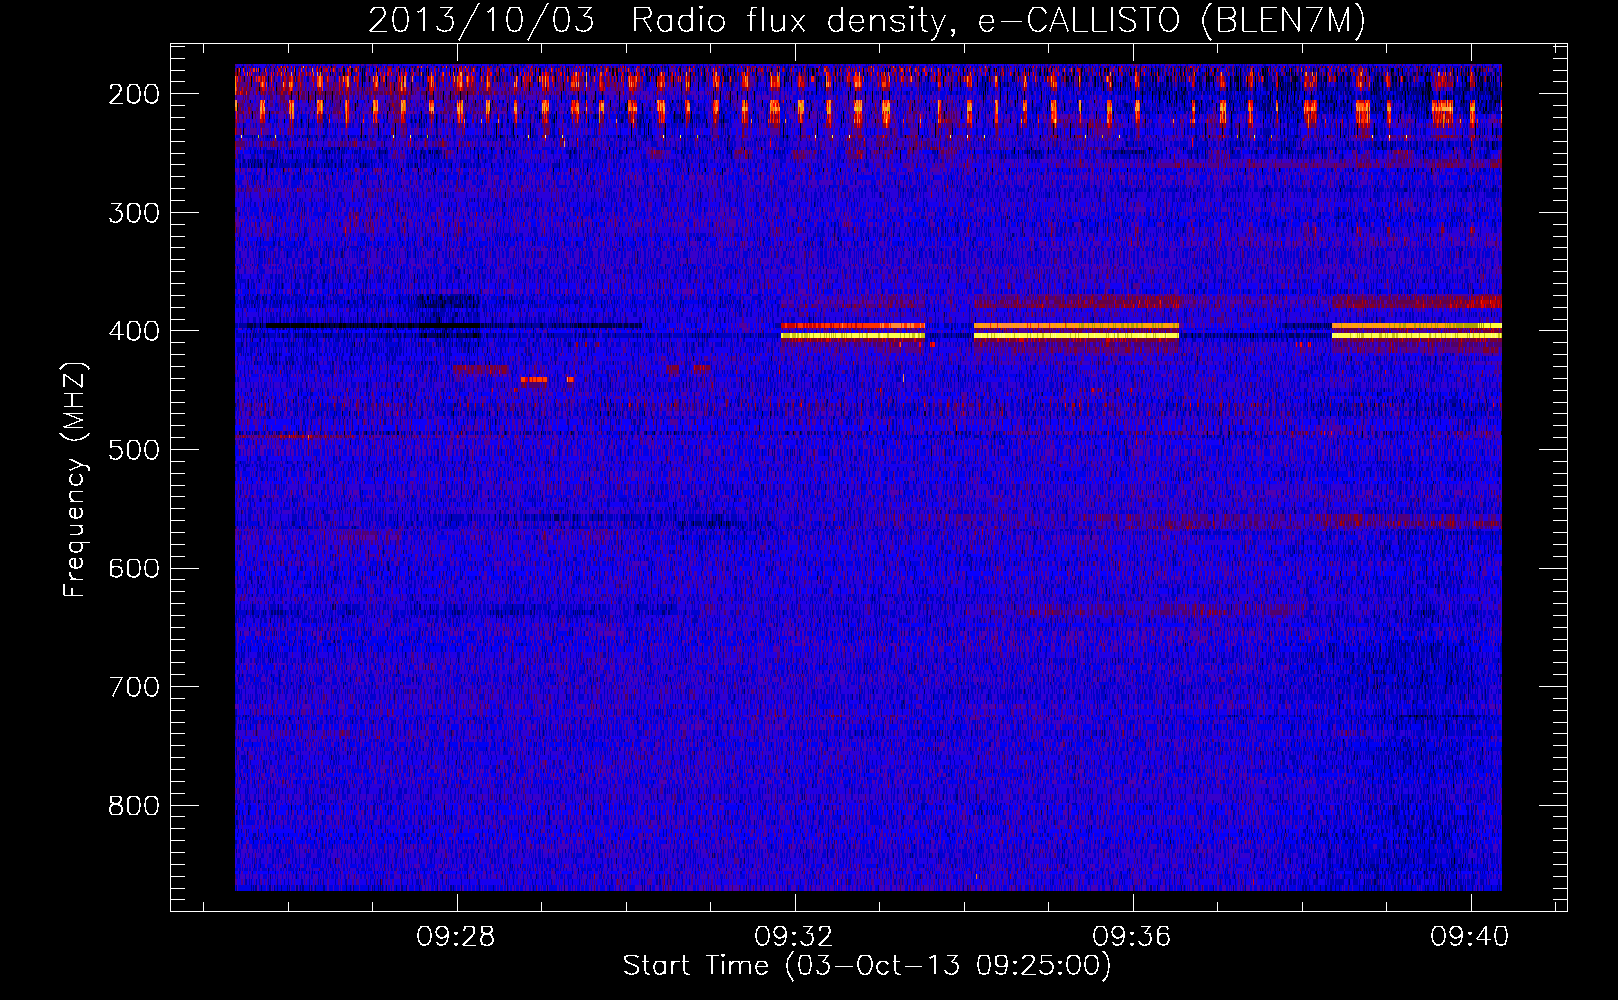Click the bright 400 MHz band starting at 09:32
Screen dimensions: 1618x1000
pyautogui.click(x=853, y=331)
